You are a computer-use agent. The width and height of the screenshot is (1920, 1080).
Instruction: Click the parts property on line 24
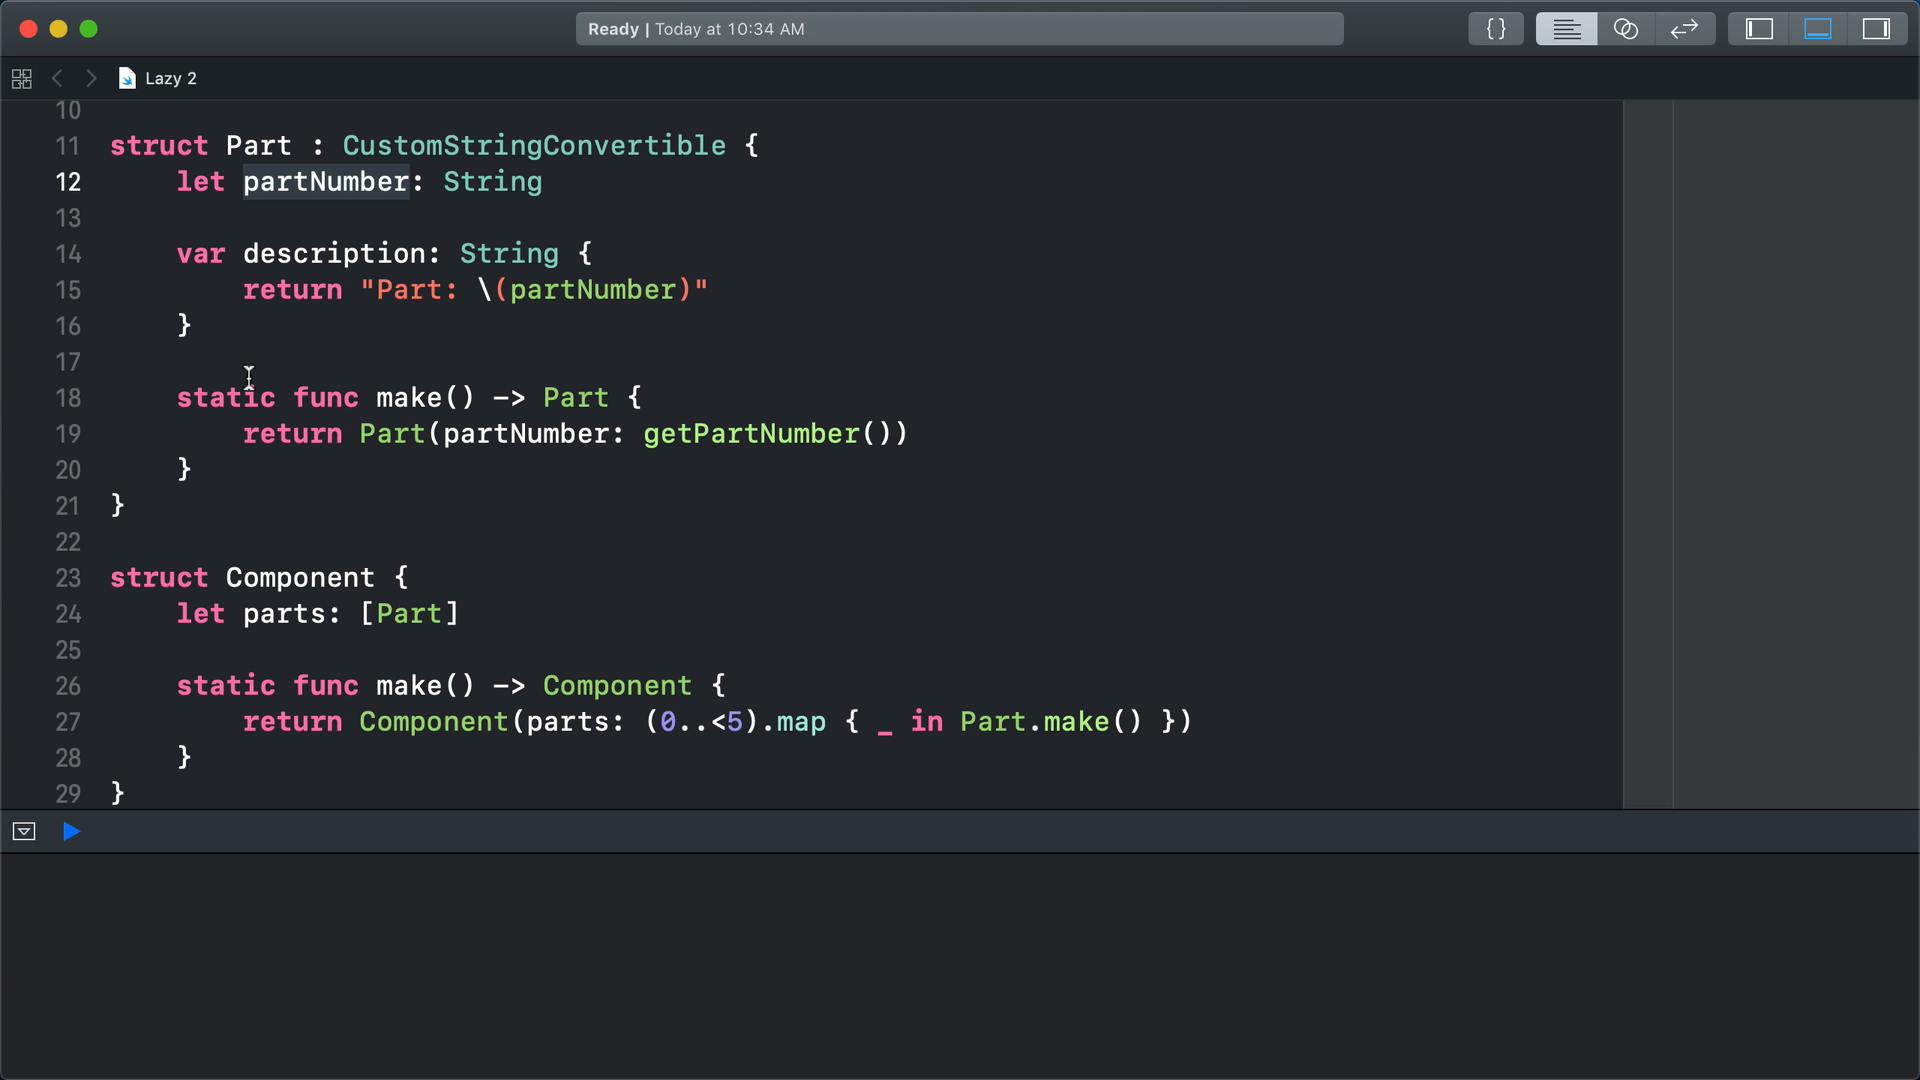[284, 614]
